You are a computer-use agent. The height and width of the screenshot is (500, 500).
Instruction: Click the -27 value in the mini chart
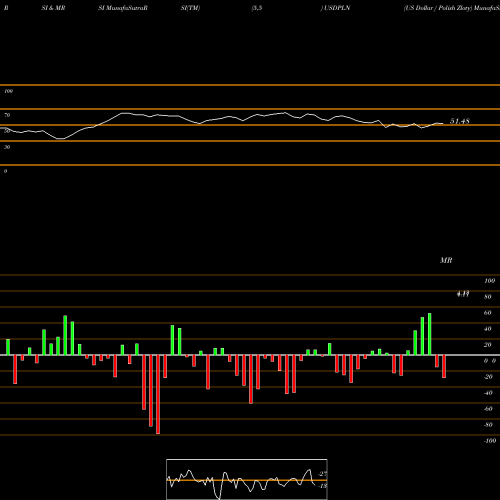click(x=323, y=474)
